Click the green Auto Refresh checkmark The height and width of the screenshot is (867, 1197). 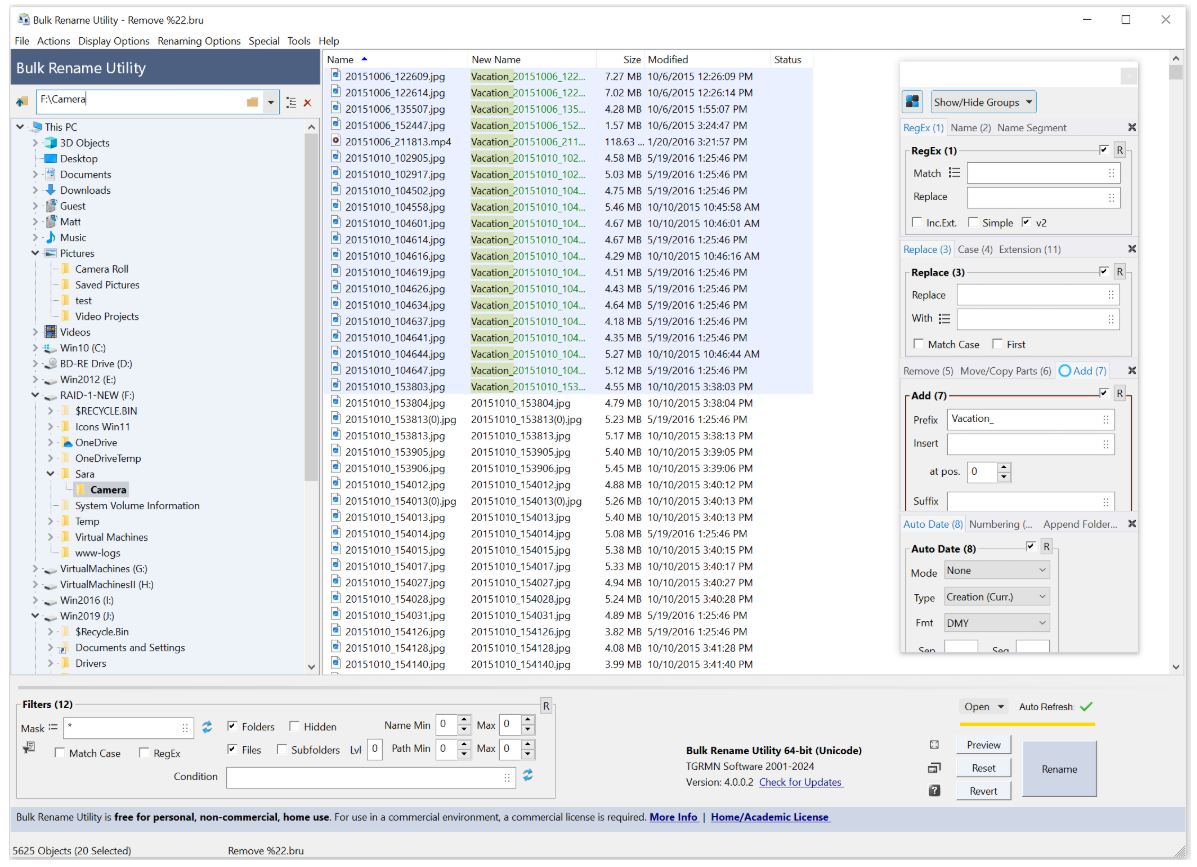tap(1086, 707)
